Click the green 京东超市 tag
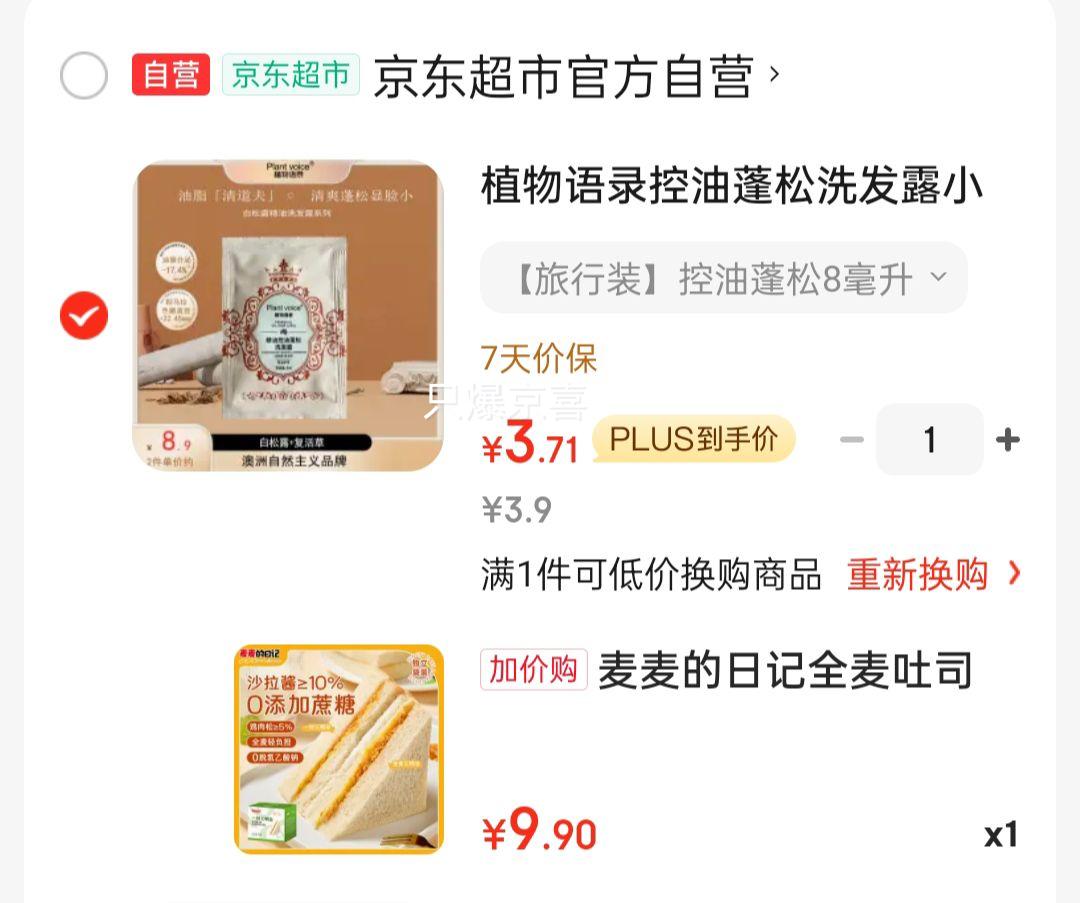Image resolution: width=1080 pixels, height=903 pixels. click(x=291, y=74)
